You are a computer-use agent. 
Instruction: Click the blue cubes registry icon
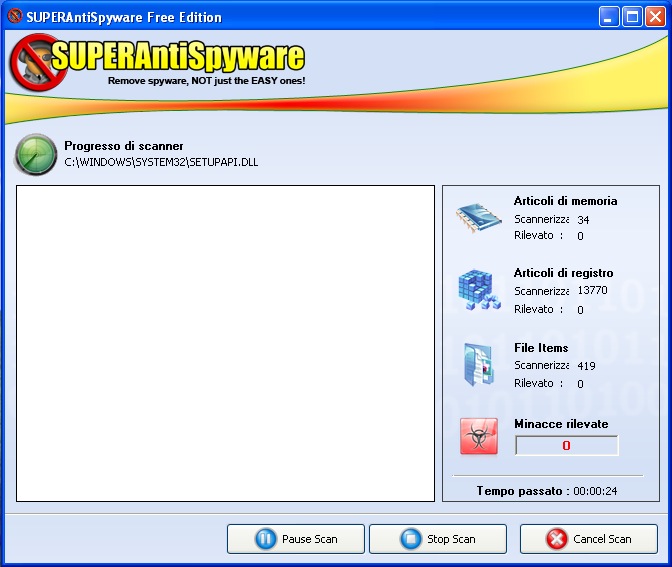click(480, 290)
